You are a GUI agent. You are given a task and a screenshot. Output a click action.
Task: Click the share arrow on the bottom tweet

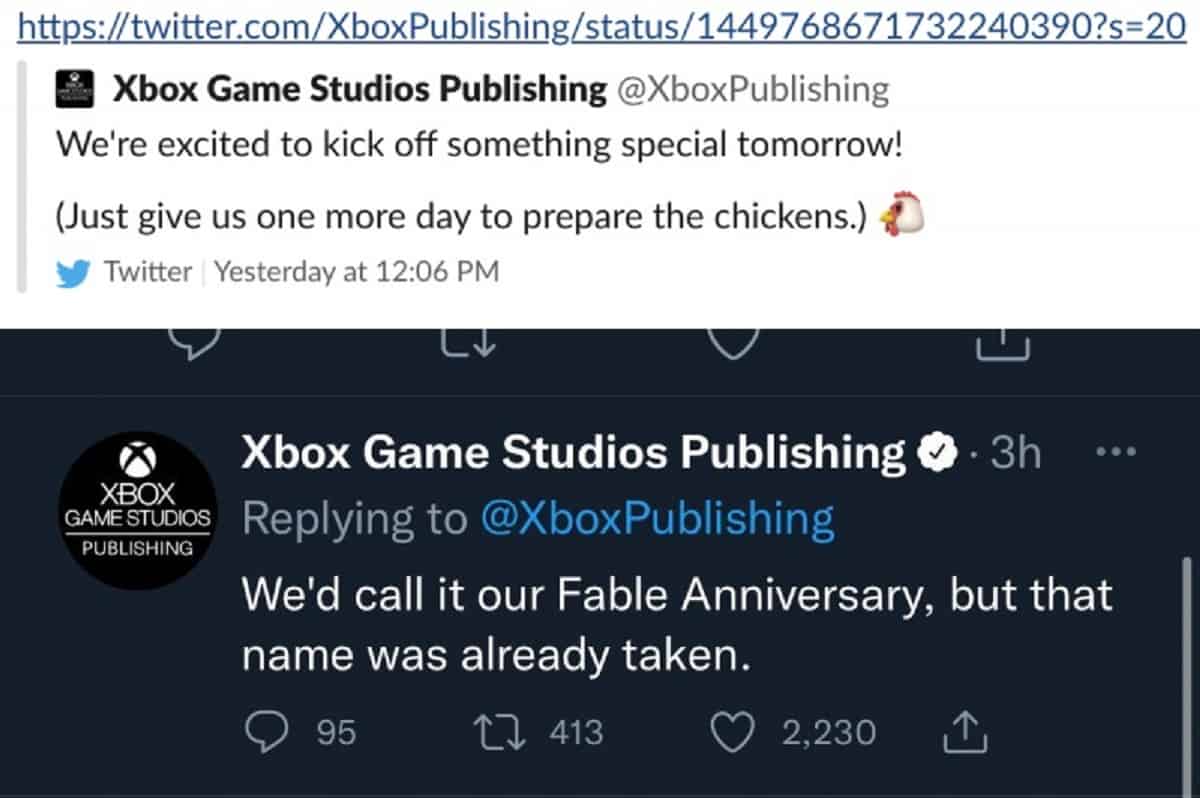coord(966,731)
